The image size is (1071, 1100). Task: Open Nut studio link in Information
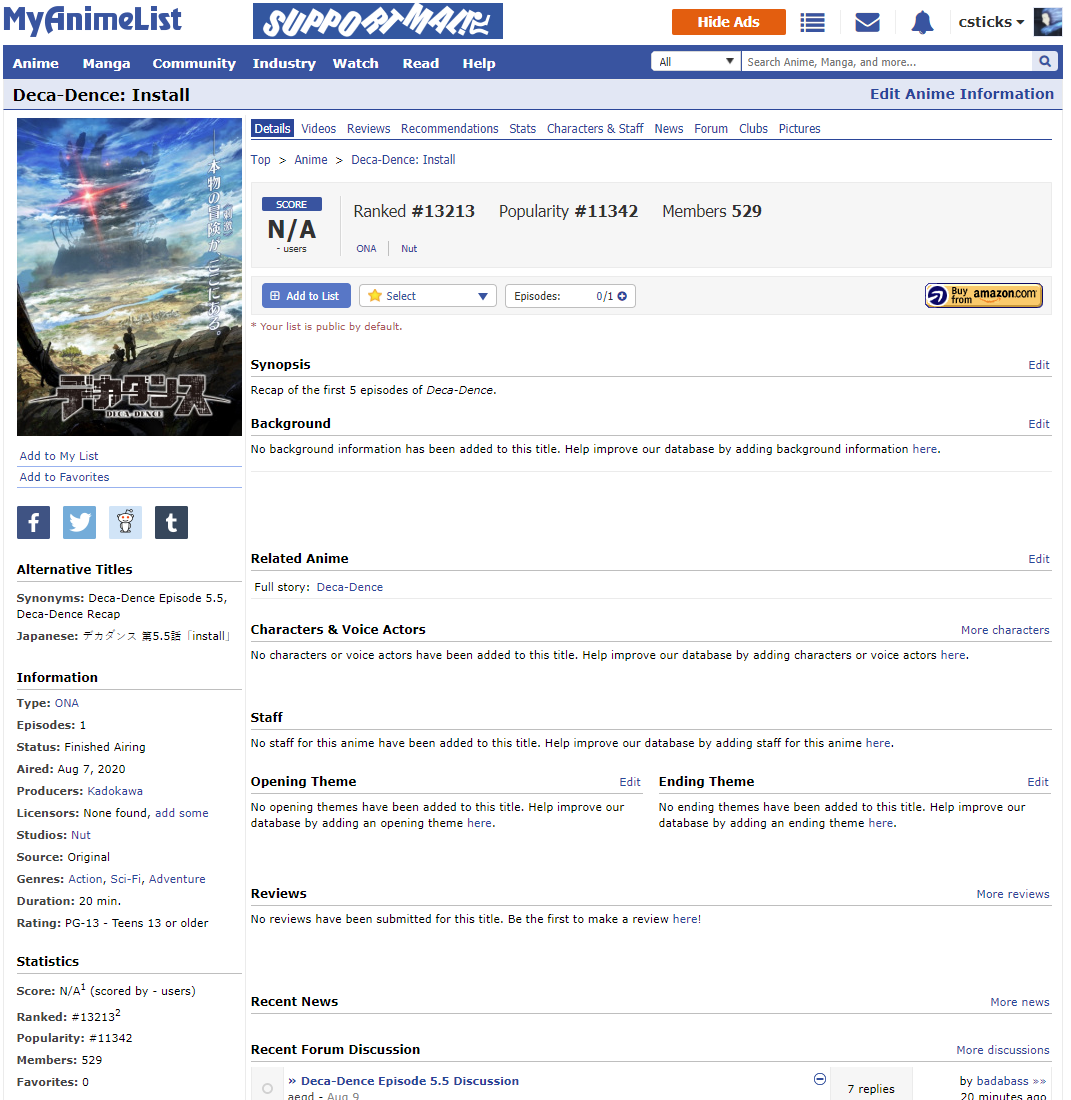pyautogui.click(x=81, y=835)
